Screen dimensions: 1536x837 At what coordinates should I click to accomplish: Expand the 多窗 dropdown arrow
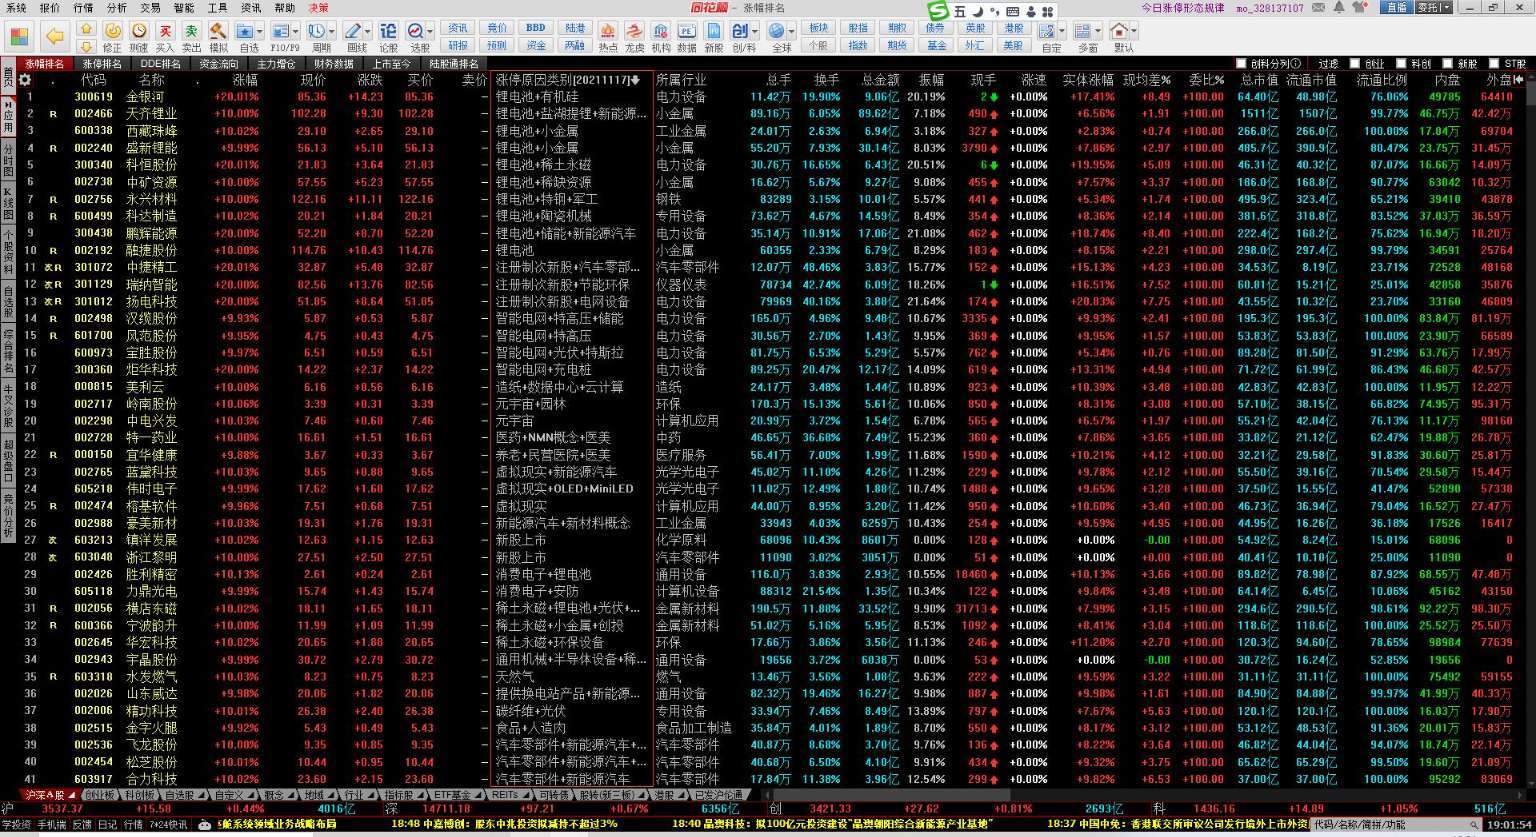[x=1099, y=32]
